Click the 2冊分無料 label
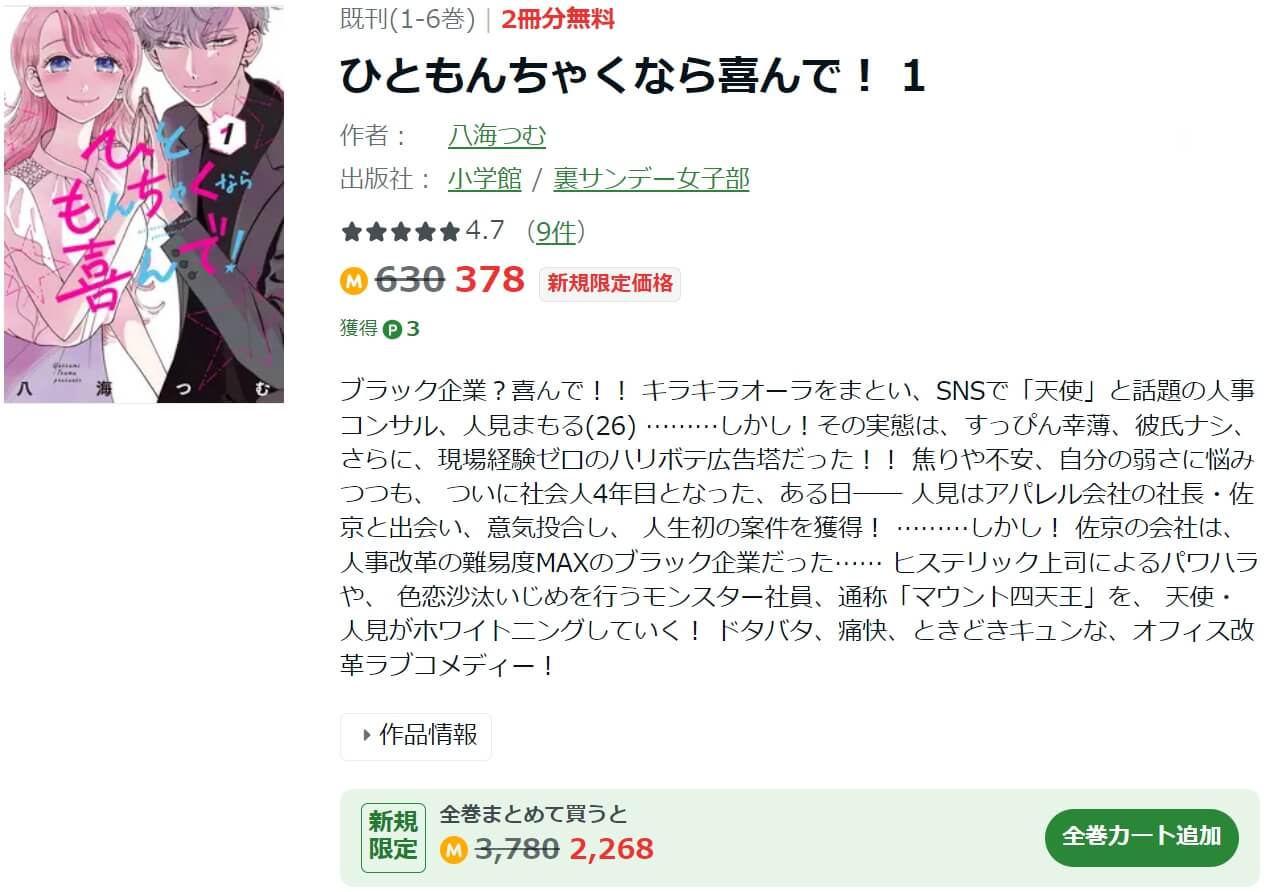This screenshot has width=1267, height=892. 558,19
